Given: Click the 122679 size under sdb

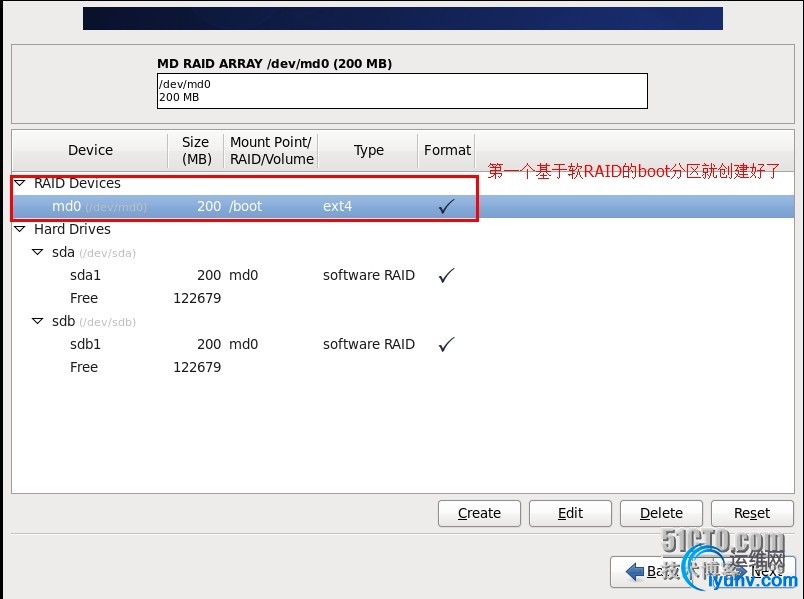Looking at the screenshot, I should (x=197, y=367).
